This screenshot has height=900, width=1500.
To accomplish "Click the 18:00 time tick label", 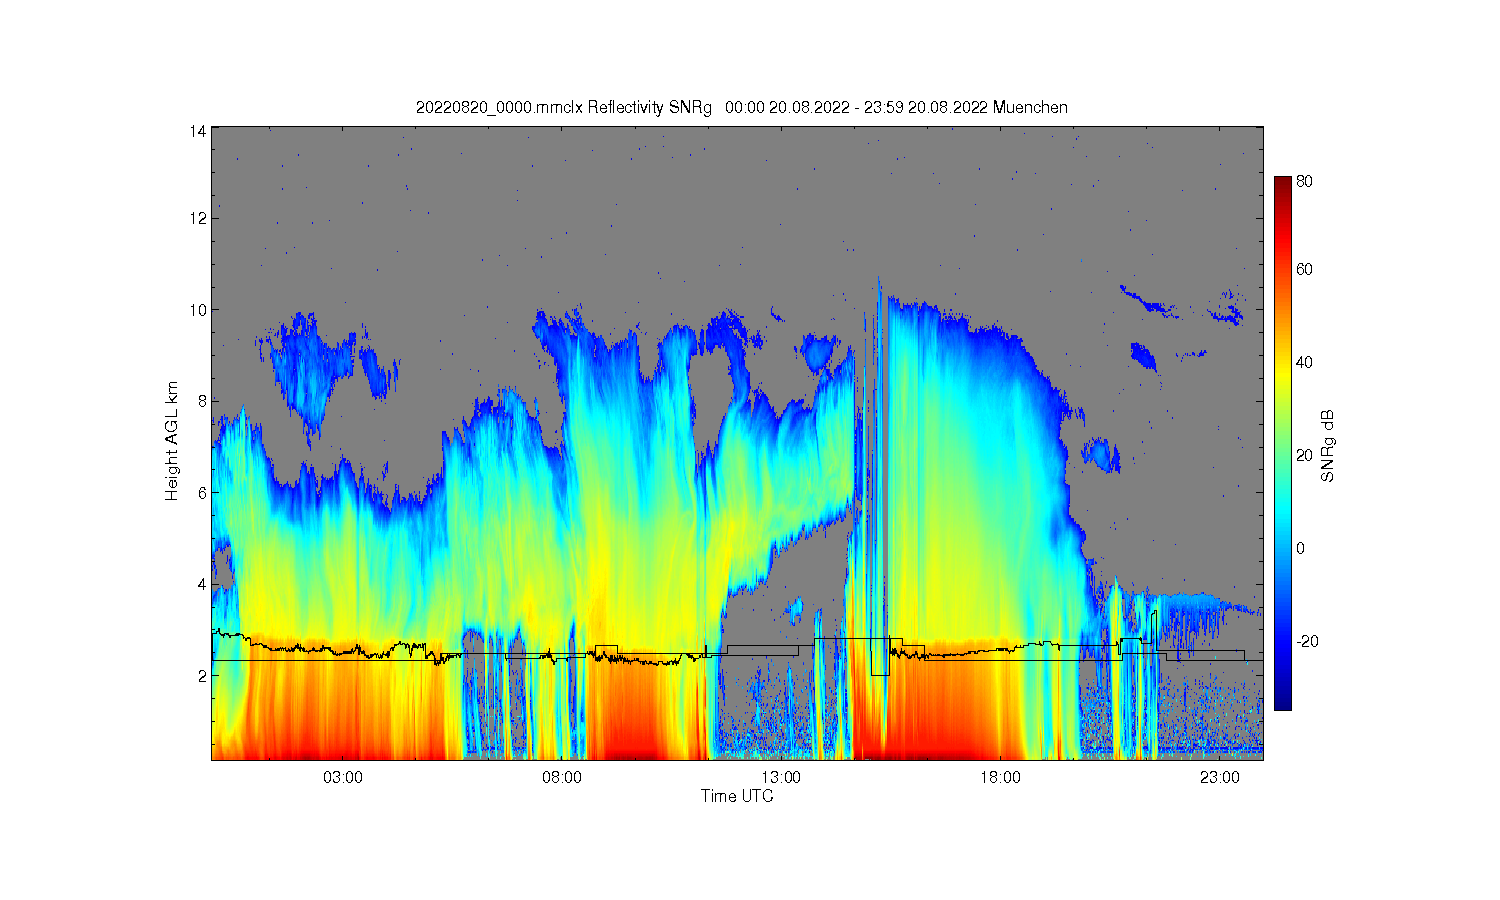I will 1000,777.
